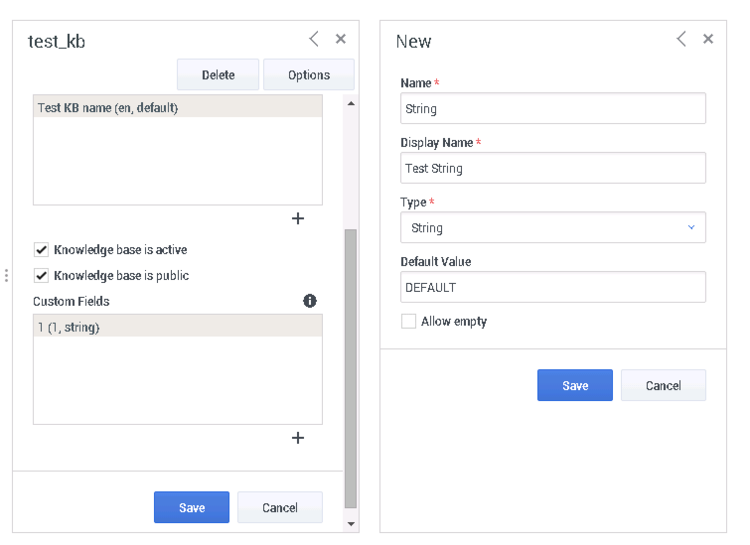Image resolution: width=750 pixels, height=545 pixels.
Task: Close the test_kb panel
Action: click(x=341, y=39)
